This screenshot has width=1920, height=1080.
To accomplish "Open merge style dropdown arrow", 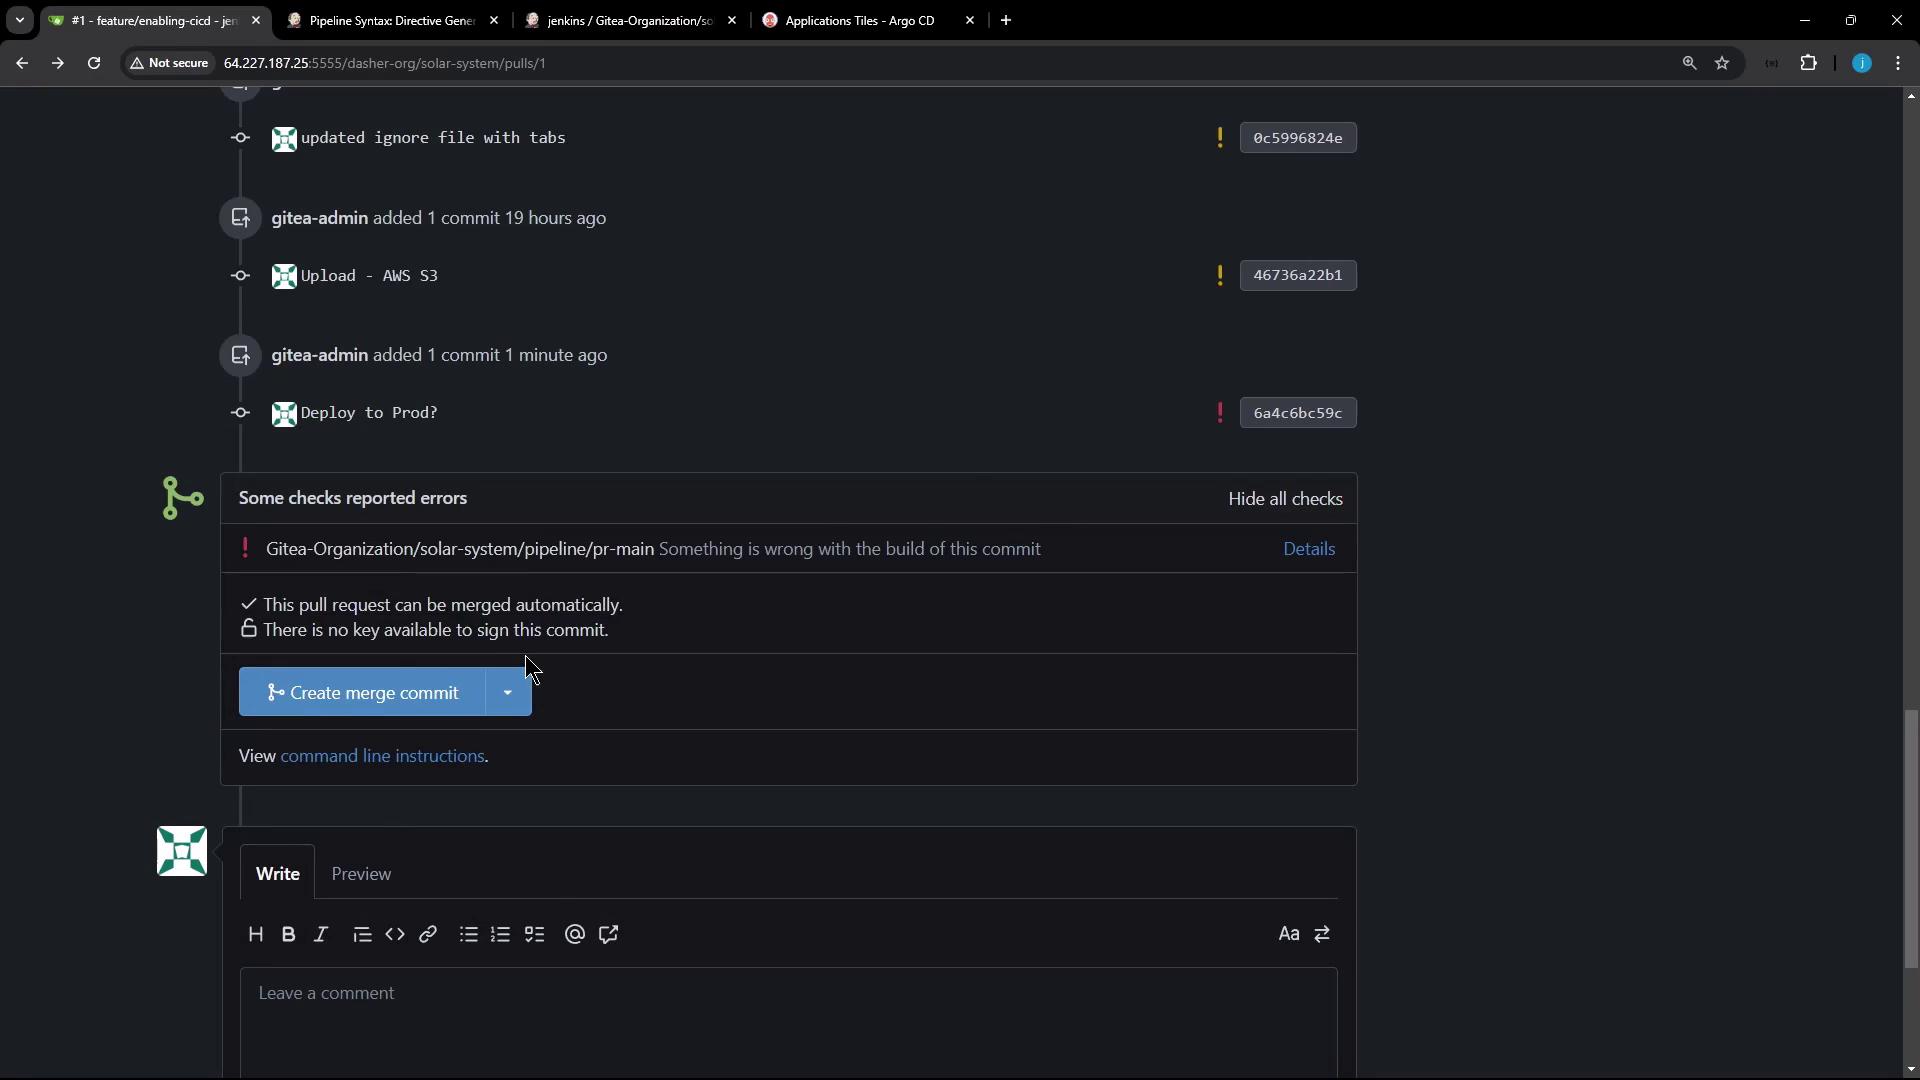I will click(508, 692).
